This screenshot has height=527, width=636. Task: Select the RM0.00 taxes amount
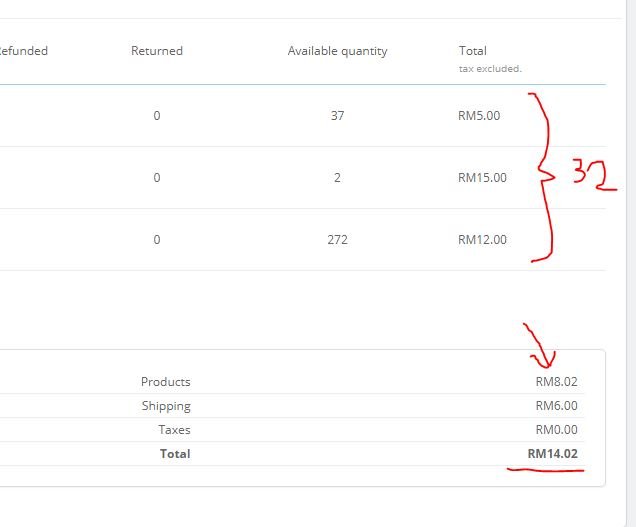[x=556, y=430]
